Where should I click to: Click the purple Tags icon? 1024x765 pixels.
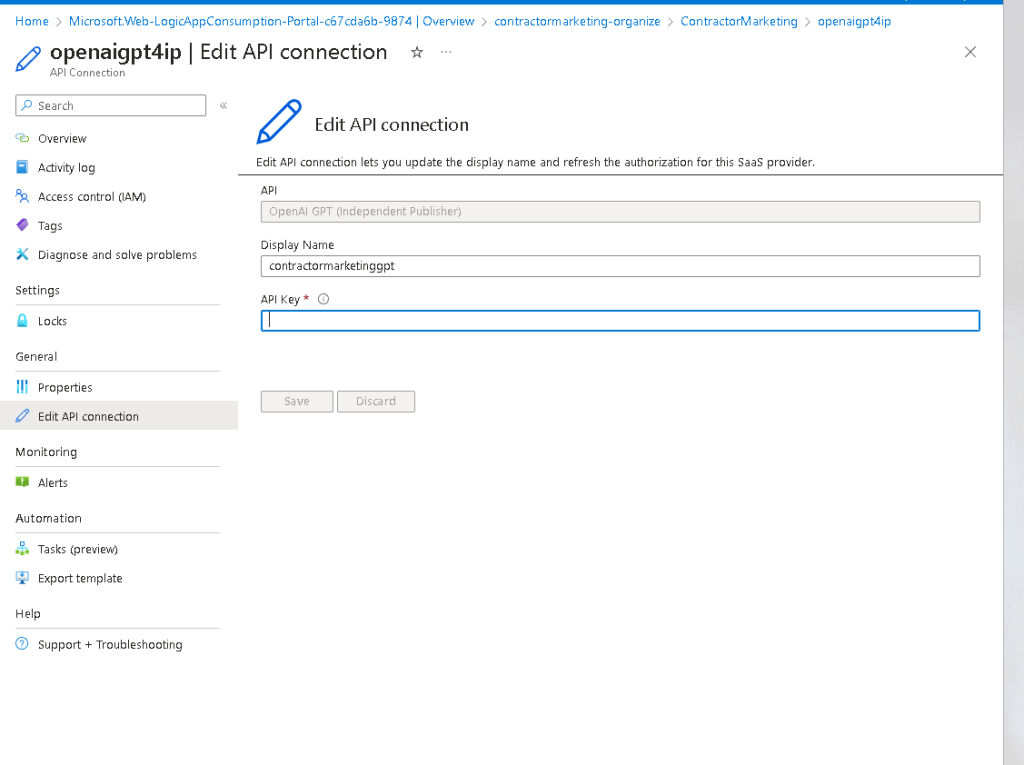[x=22, y=225]
